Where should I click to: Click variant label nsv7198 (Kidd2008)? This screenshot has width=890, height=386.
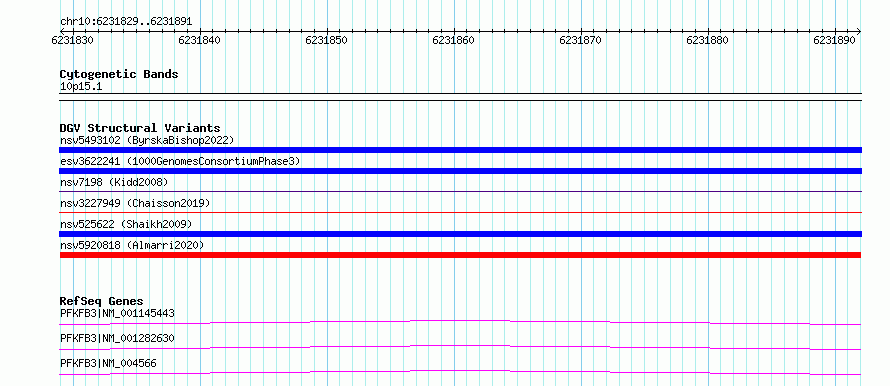pos(114,182)
